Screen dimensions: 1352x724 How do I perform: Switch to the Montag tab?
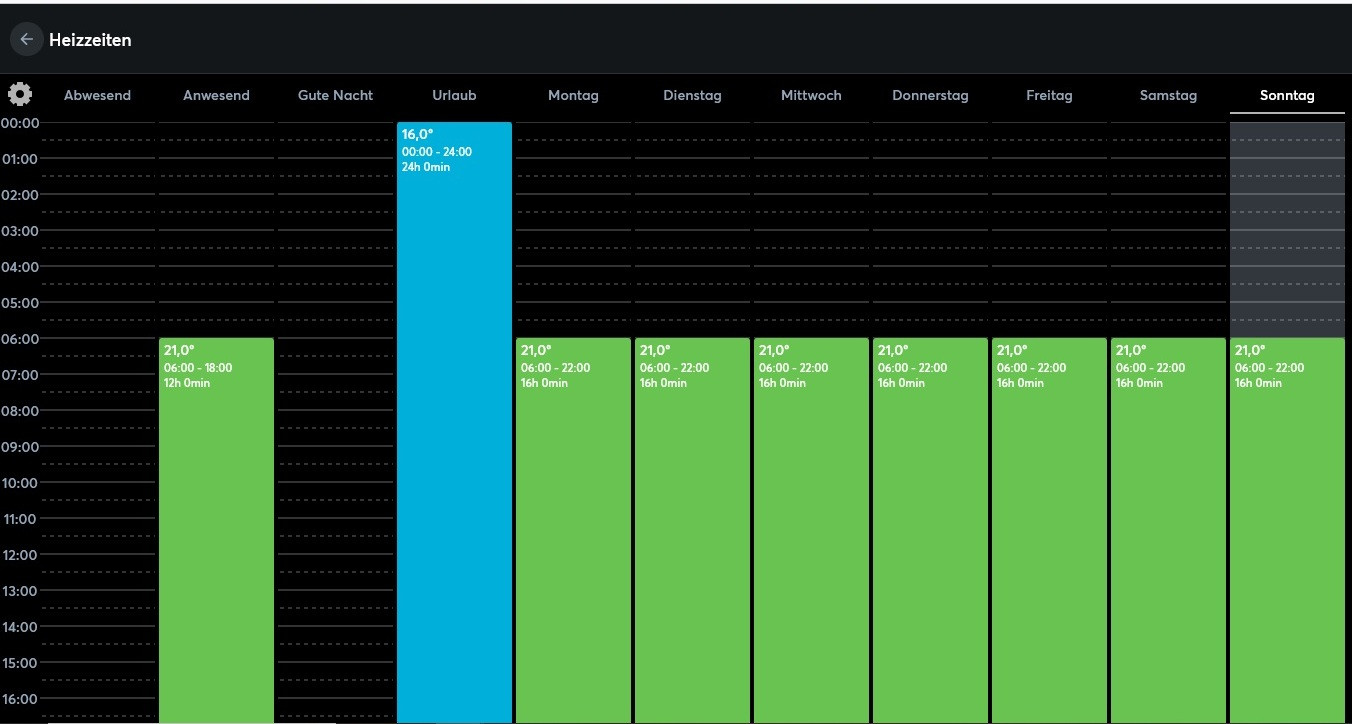573,96
